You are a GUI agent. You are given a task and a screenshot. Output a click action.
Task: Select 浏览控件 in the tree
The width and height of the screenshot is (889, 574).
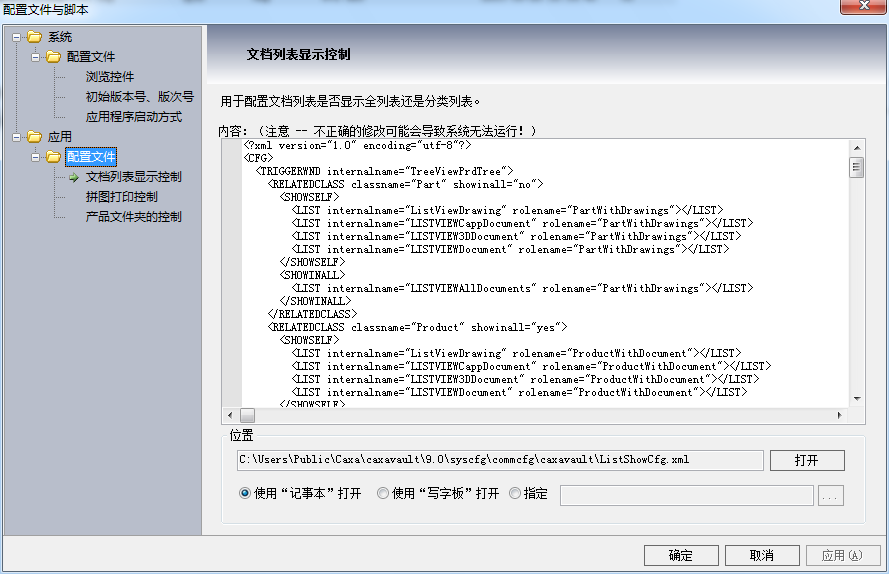110,77
